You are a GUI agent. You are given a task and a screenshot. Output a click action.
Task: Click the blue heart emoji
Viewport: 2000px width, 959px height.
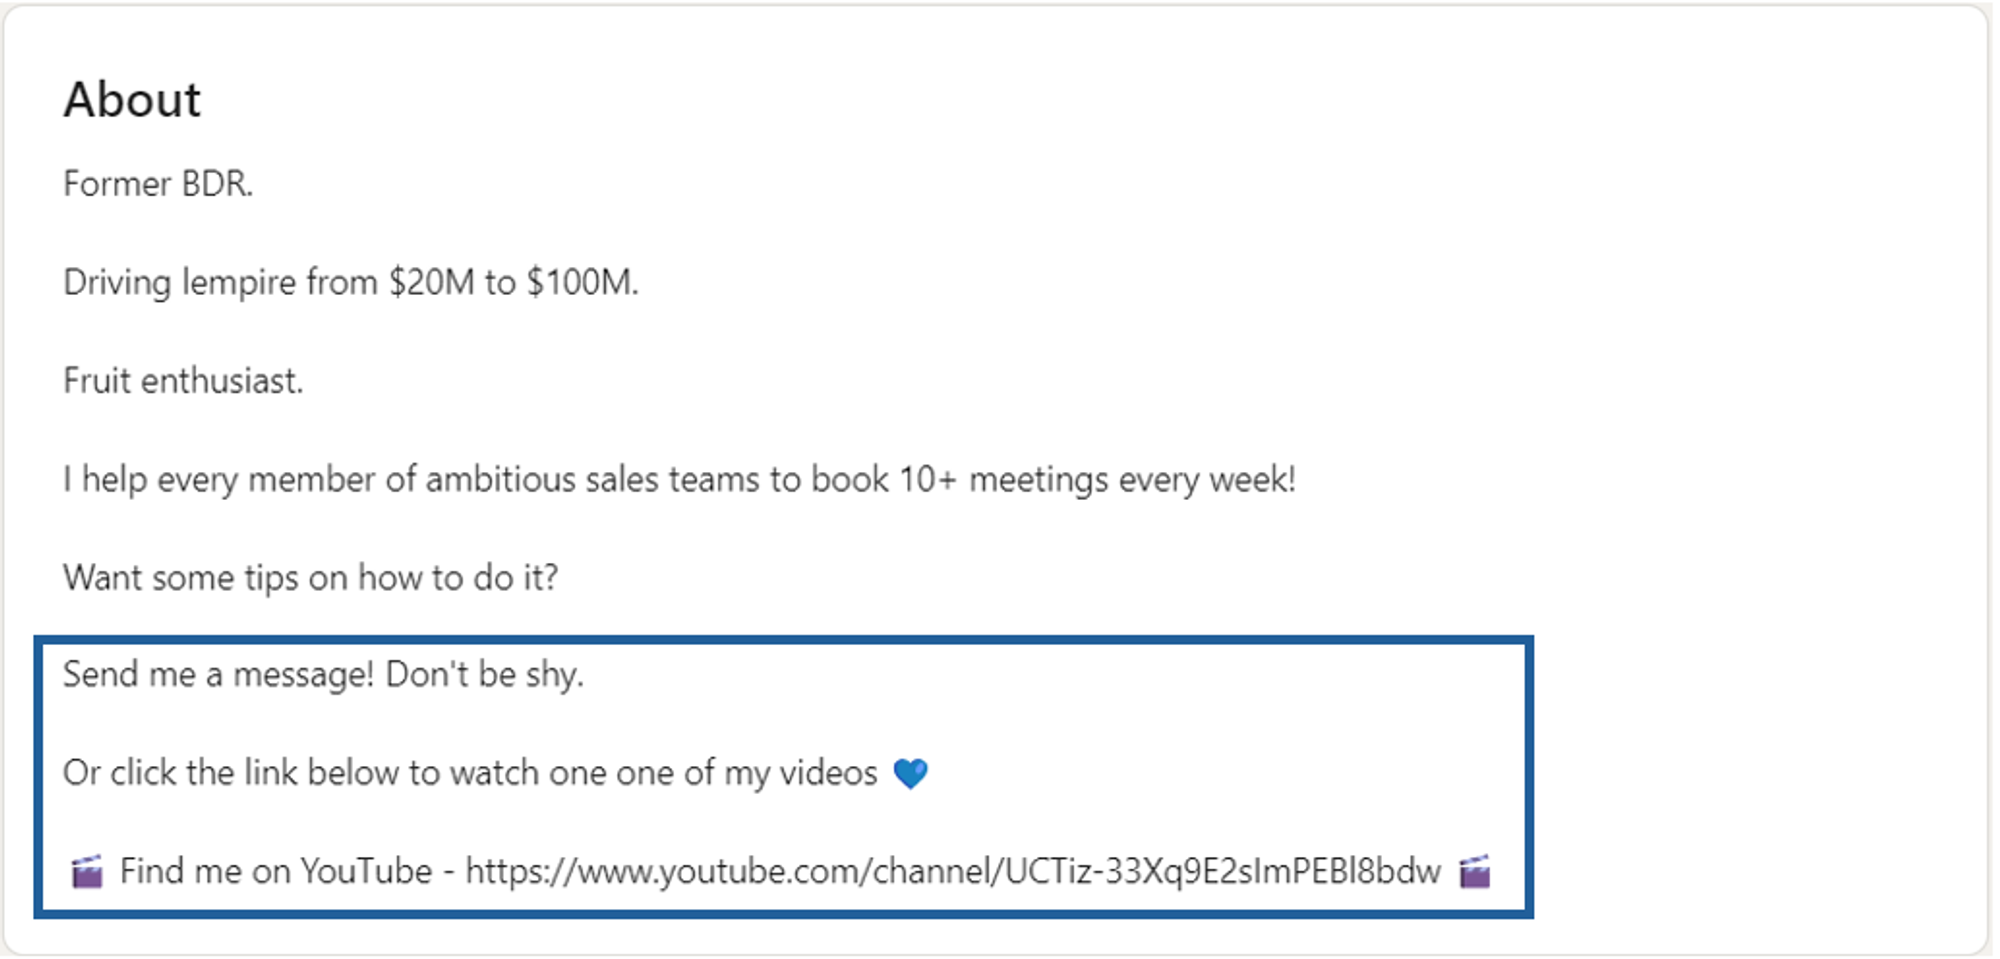[910, 773]
